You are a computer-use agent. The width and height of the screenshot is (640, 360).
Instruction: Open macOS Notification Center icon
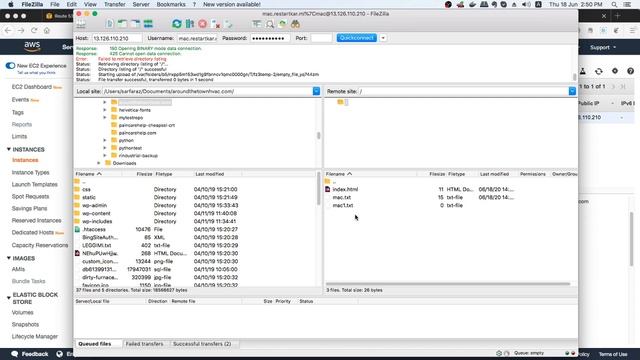pos(627,4)
